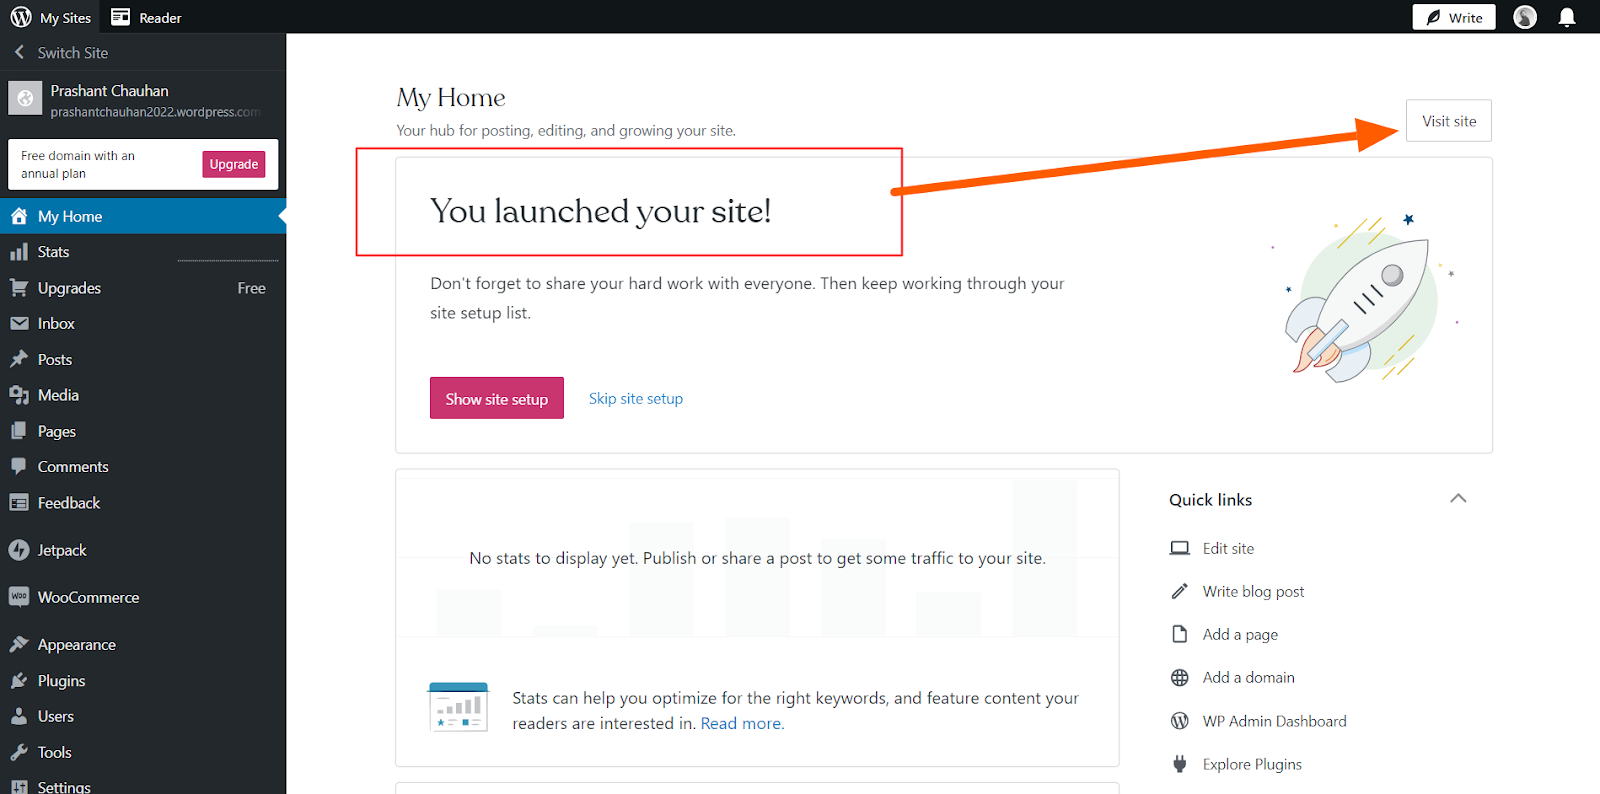Click the pink Upgrade button
The image size is (1600, 794).
click(x=234, y=164)
